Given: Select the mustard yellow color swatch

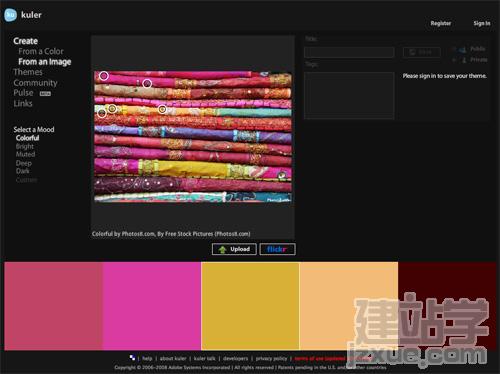Looking at the screenshot, I should (x=250, y=306).
